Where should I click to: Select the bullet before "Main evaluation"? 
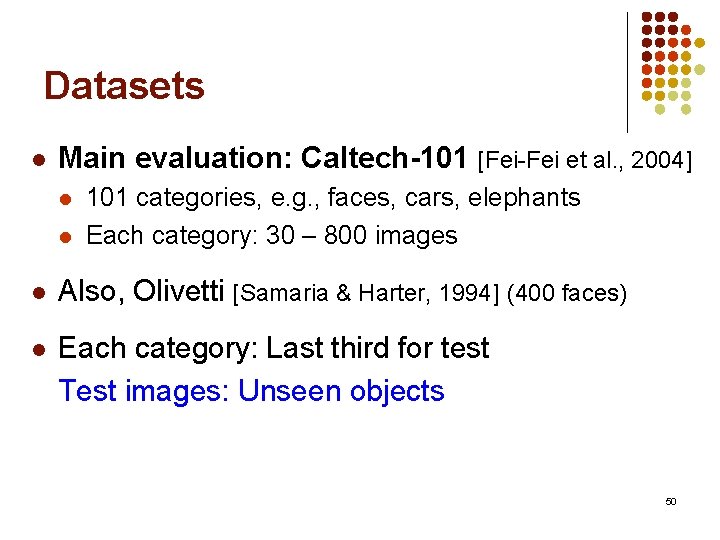pyautogui.click(x=37, y=159)
